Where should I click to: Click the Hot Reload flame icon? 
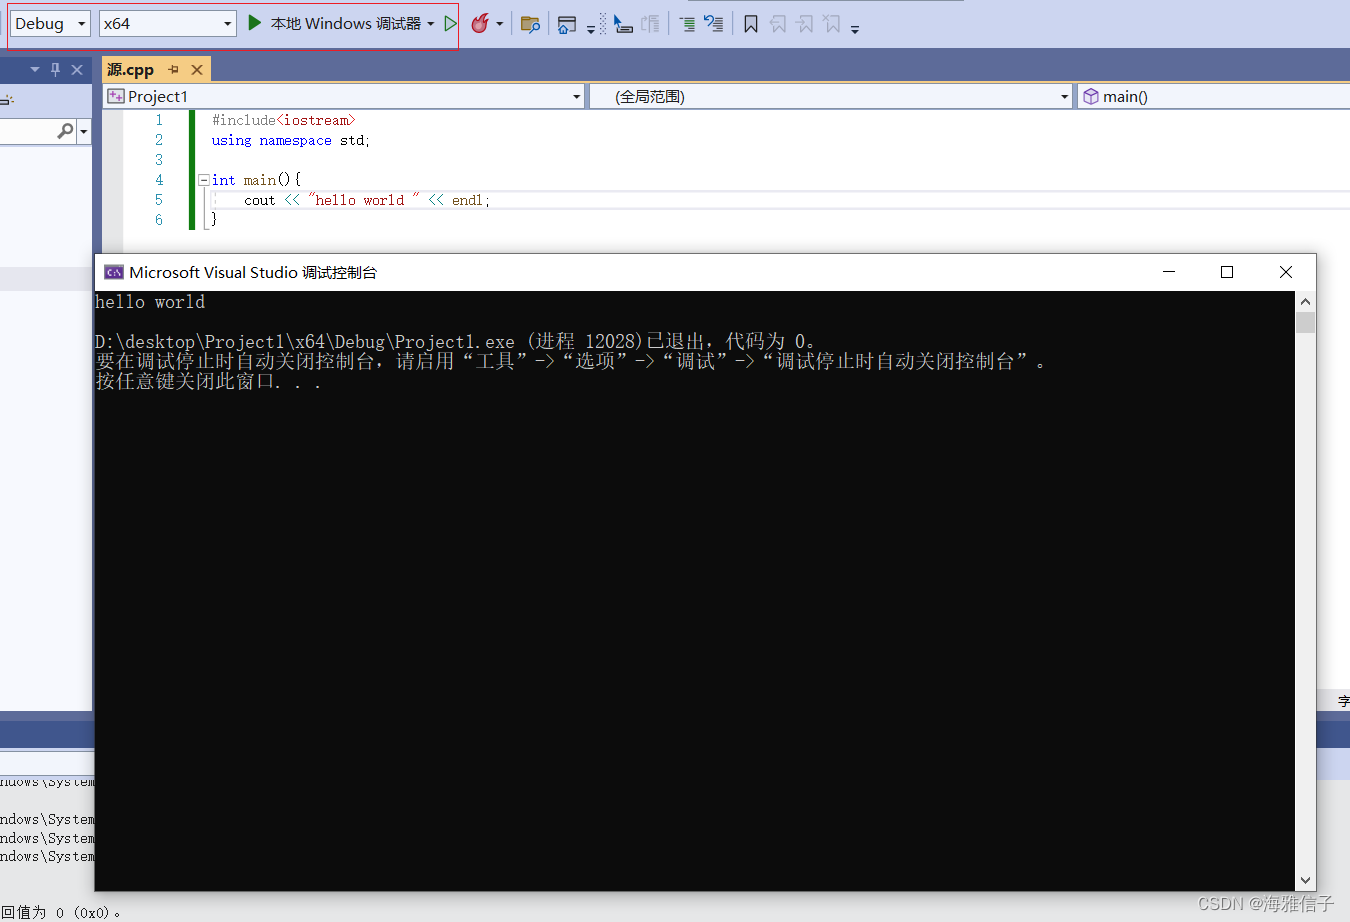coord(480,23)
